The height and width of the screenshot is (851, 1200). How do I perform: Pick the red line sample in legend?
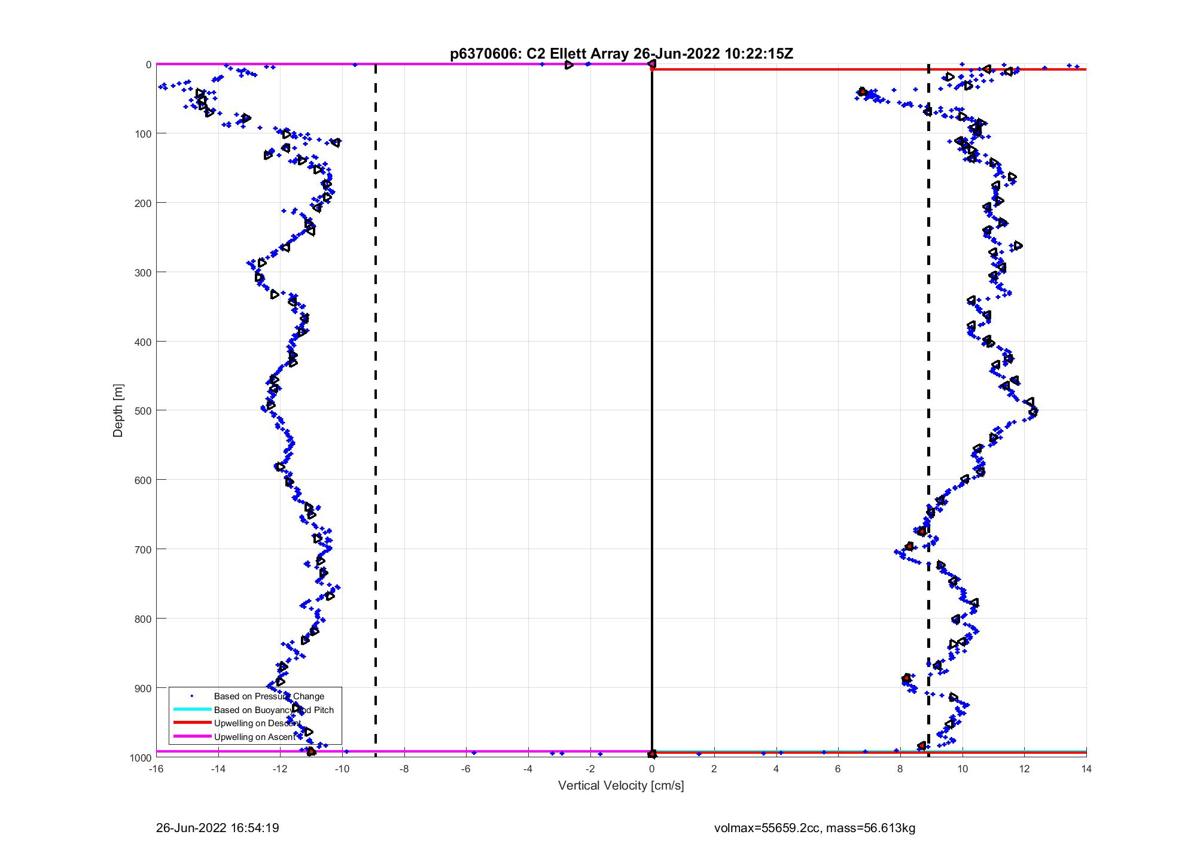191,723
